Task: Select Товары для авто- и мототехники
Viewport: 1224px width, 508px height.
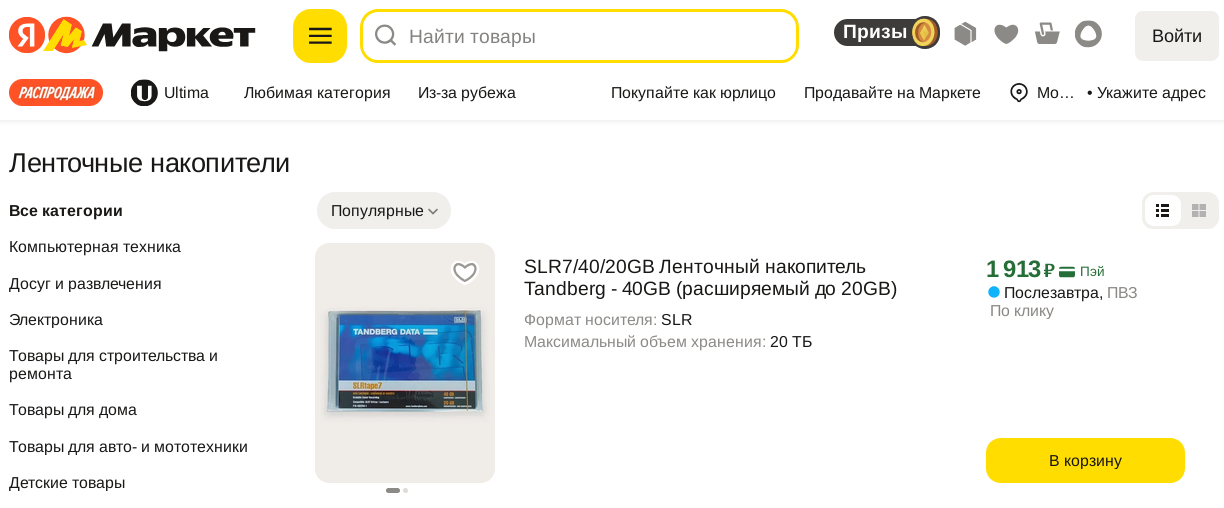Action: (x=128, y=447)
